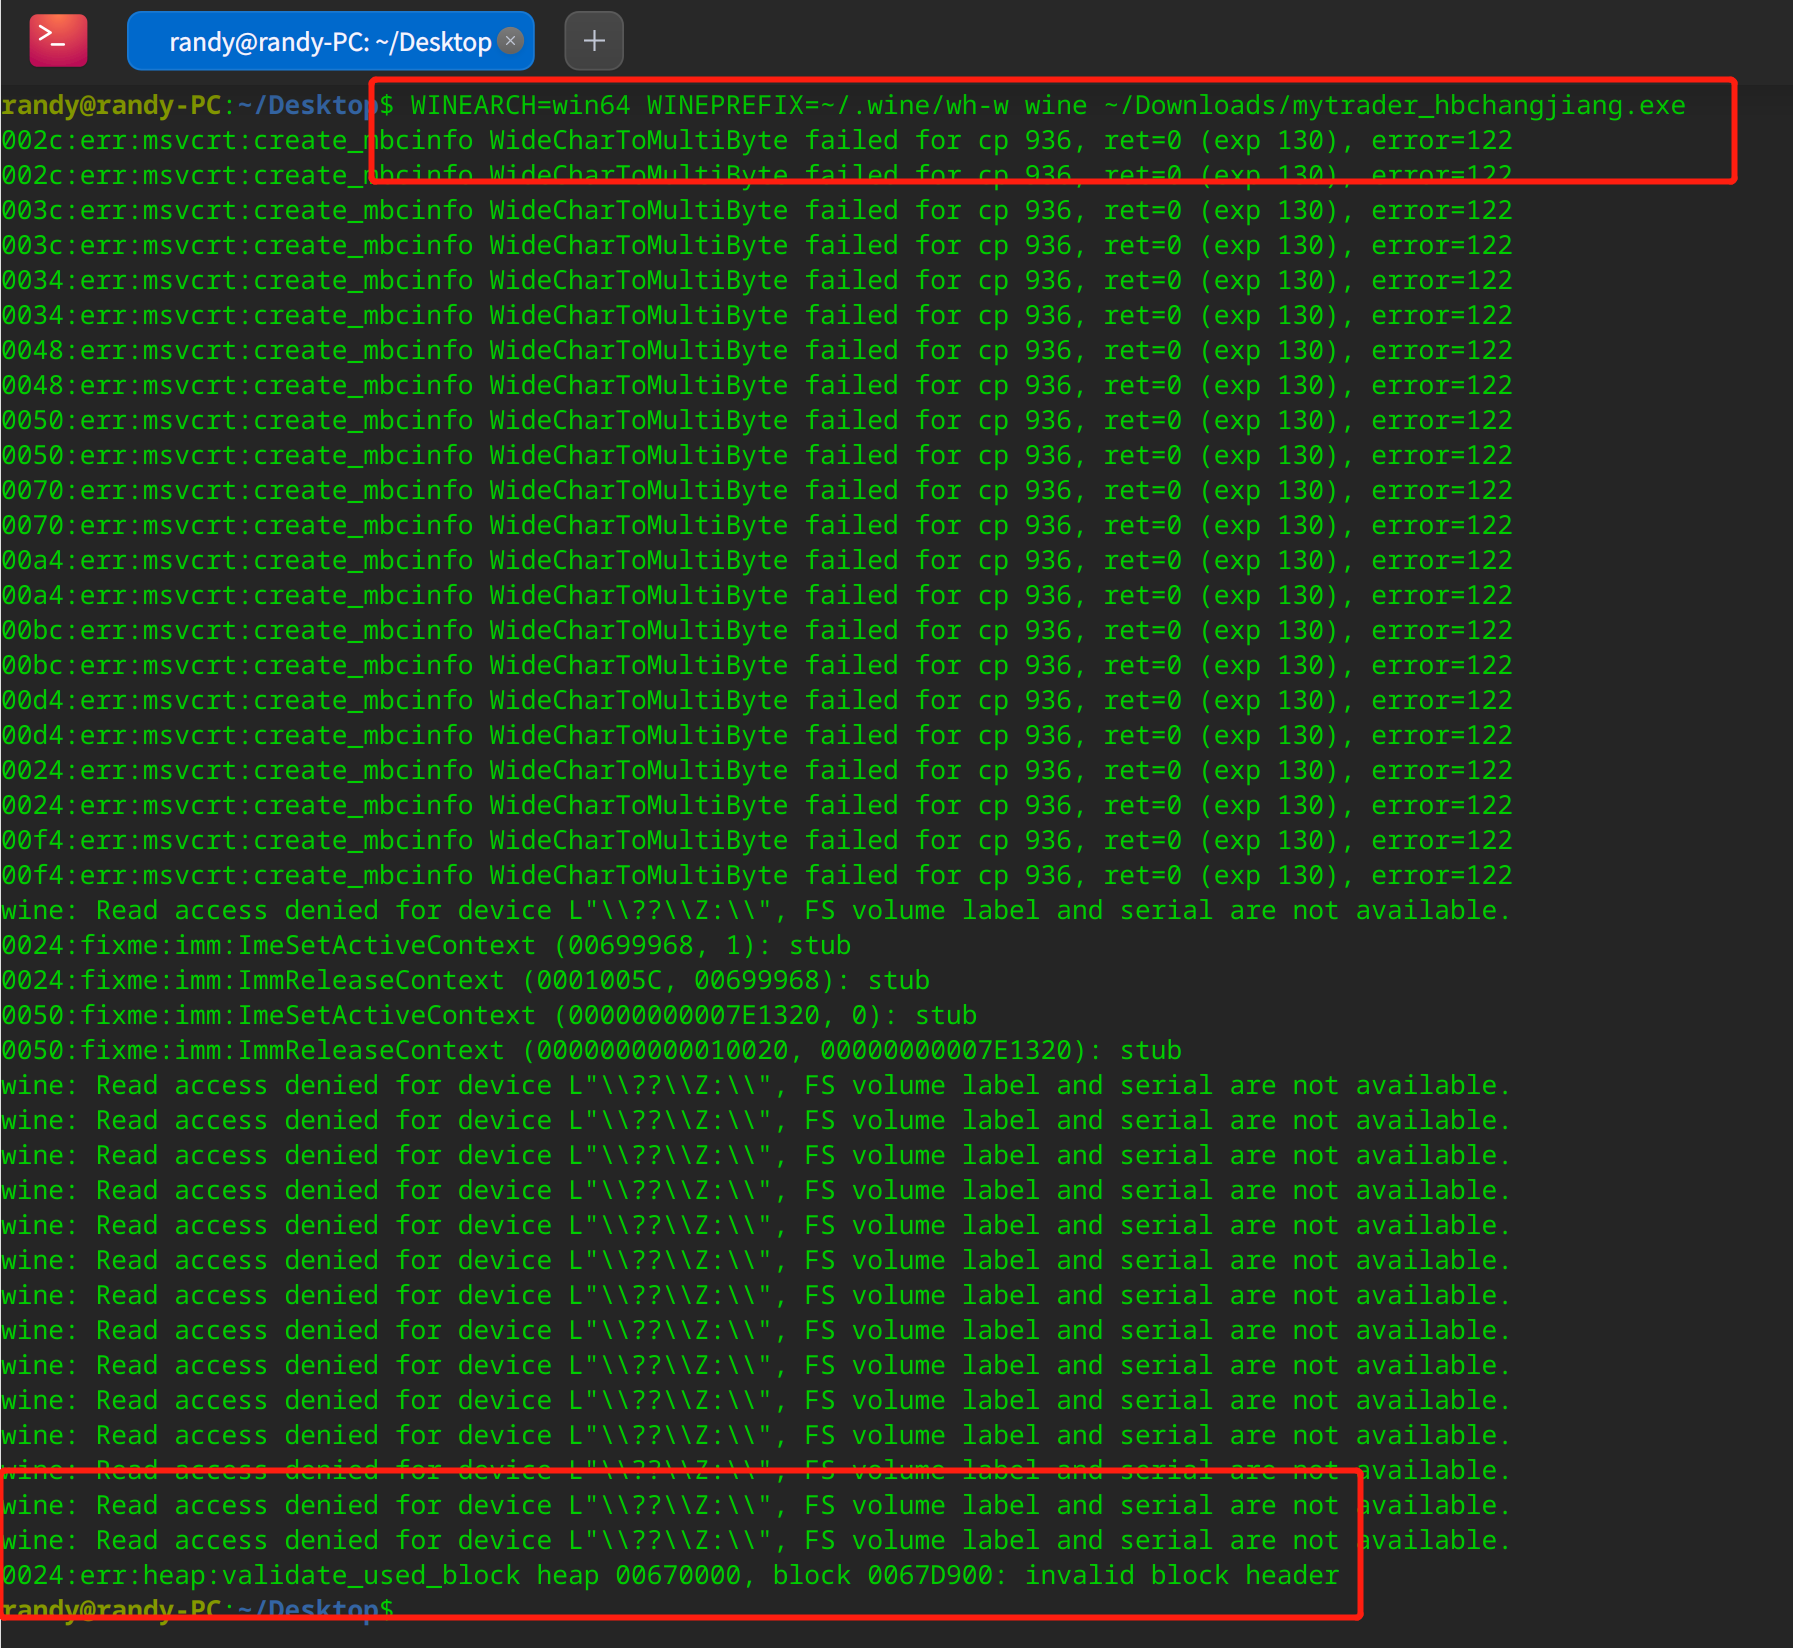
Task: Click the WINEPREFIX=~/.wine/wh-w argument
Action: tap(828, 105)
